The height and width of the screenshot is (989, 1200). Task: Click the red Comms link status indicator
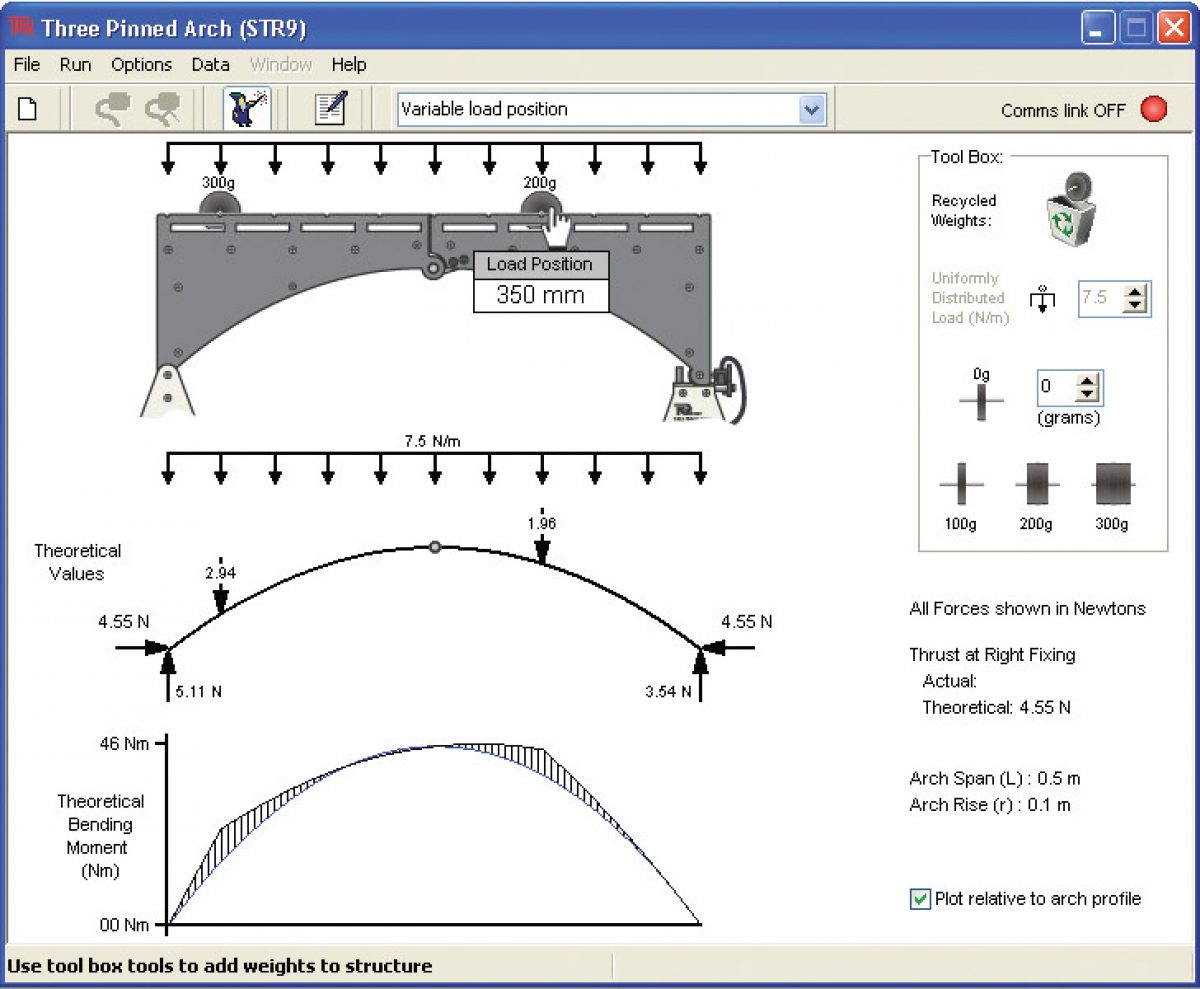[x=1154, y=109]
